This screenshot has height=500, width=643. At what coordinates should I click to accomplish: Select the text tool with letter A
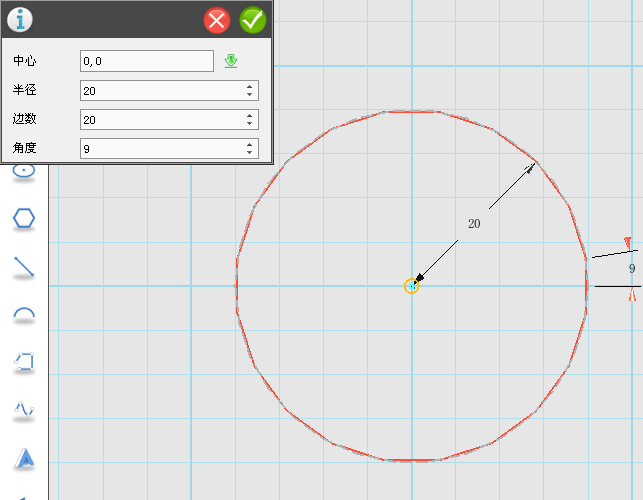[x=25, y=458]
